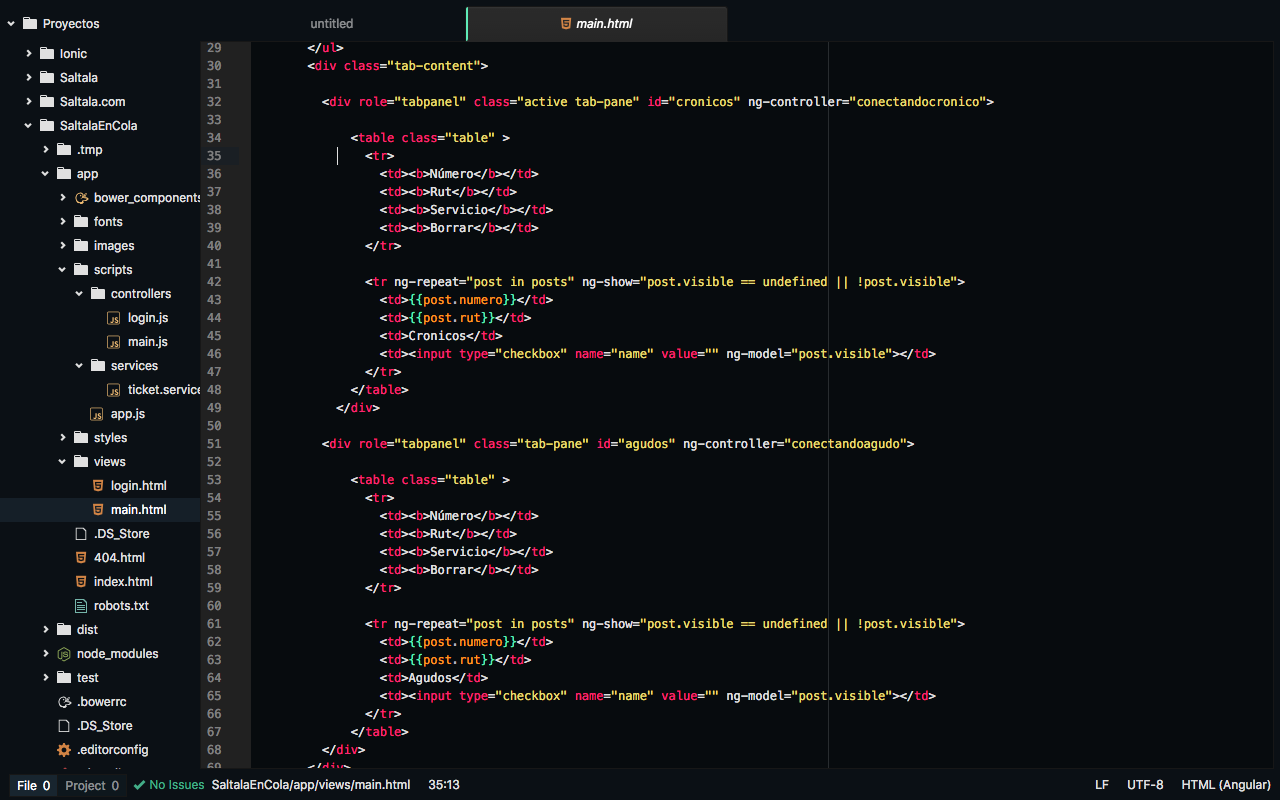Expand the images folder chevron

[63, 245]
